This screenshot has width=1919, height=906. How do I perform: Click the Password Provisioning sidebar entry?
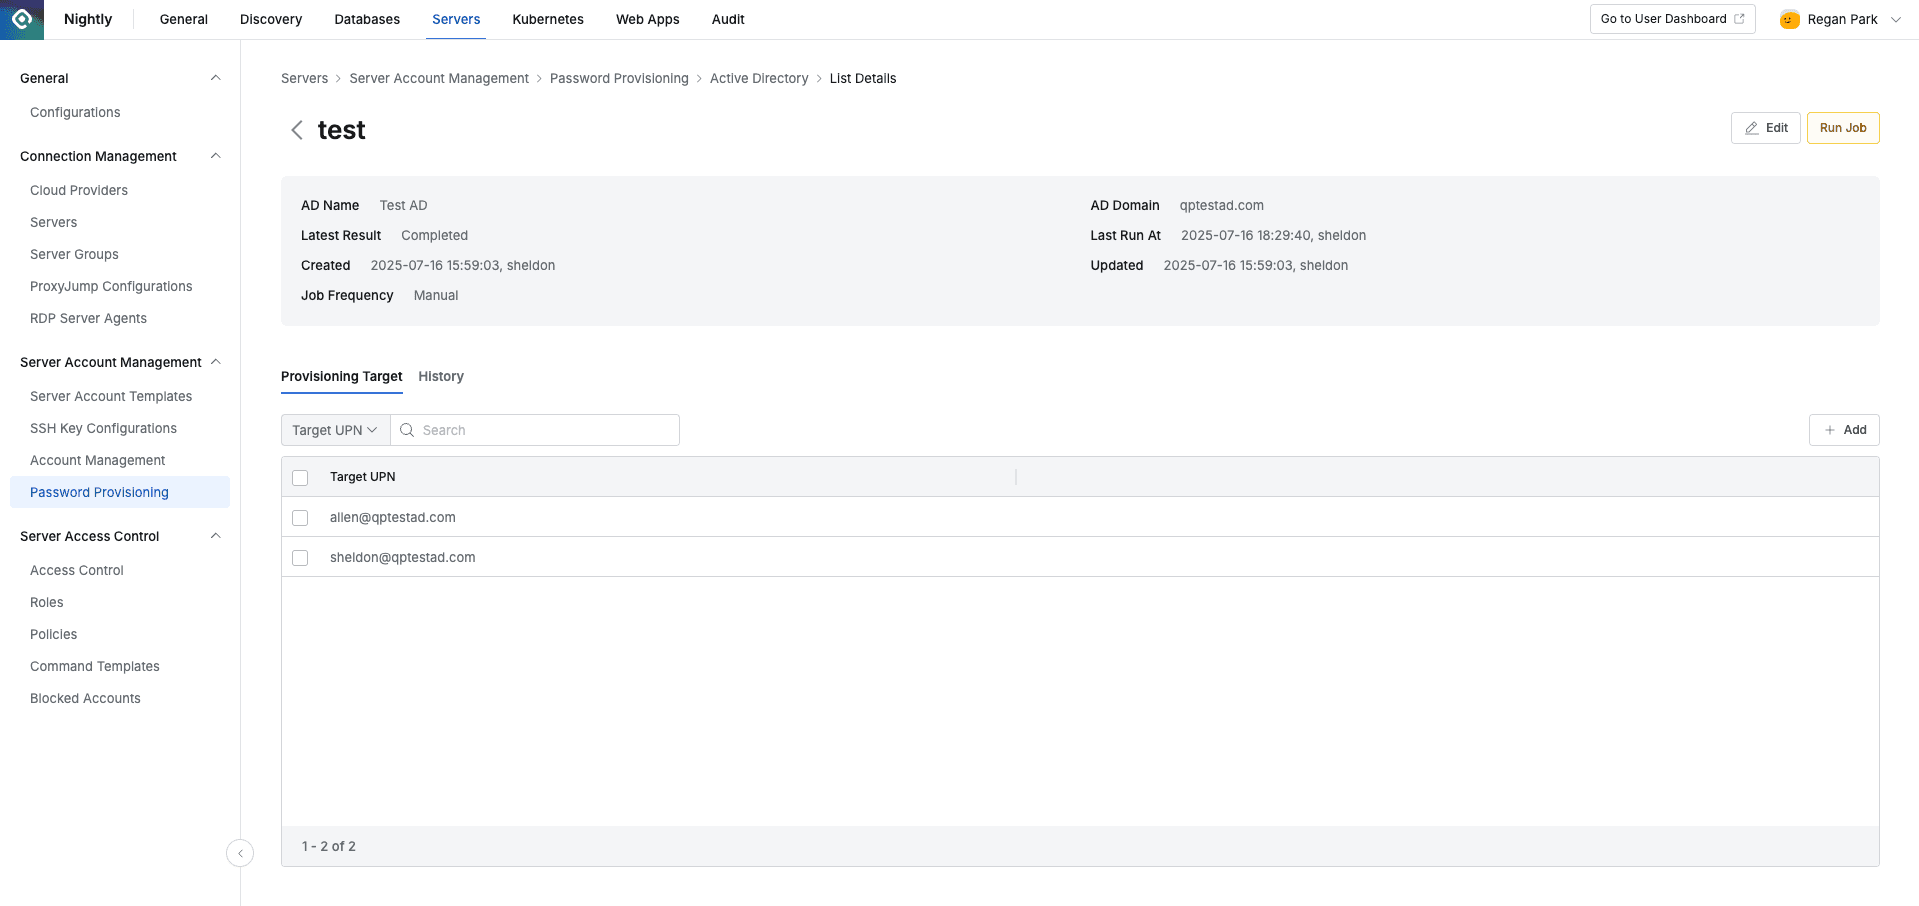[x=99, y=492]
